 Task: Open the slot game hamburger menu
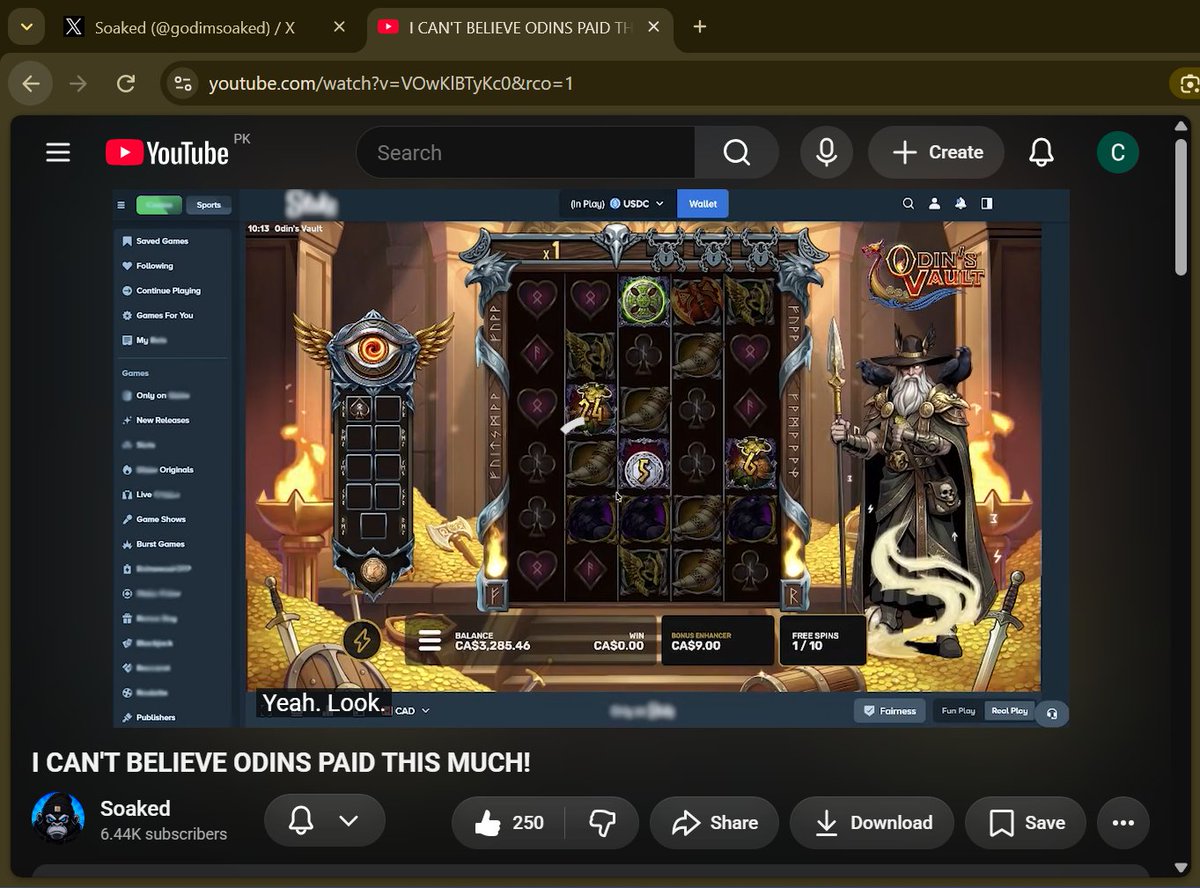click(x=430, y=640)
